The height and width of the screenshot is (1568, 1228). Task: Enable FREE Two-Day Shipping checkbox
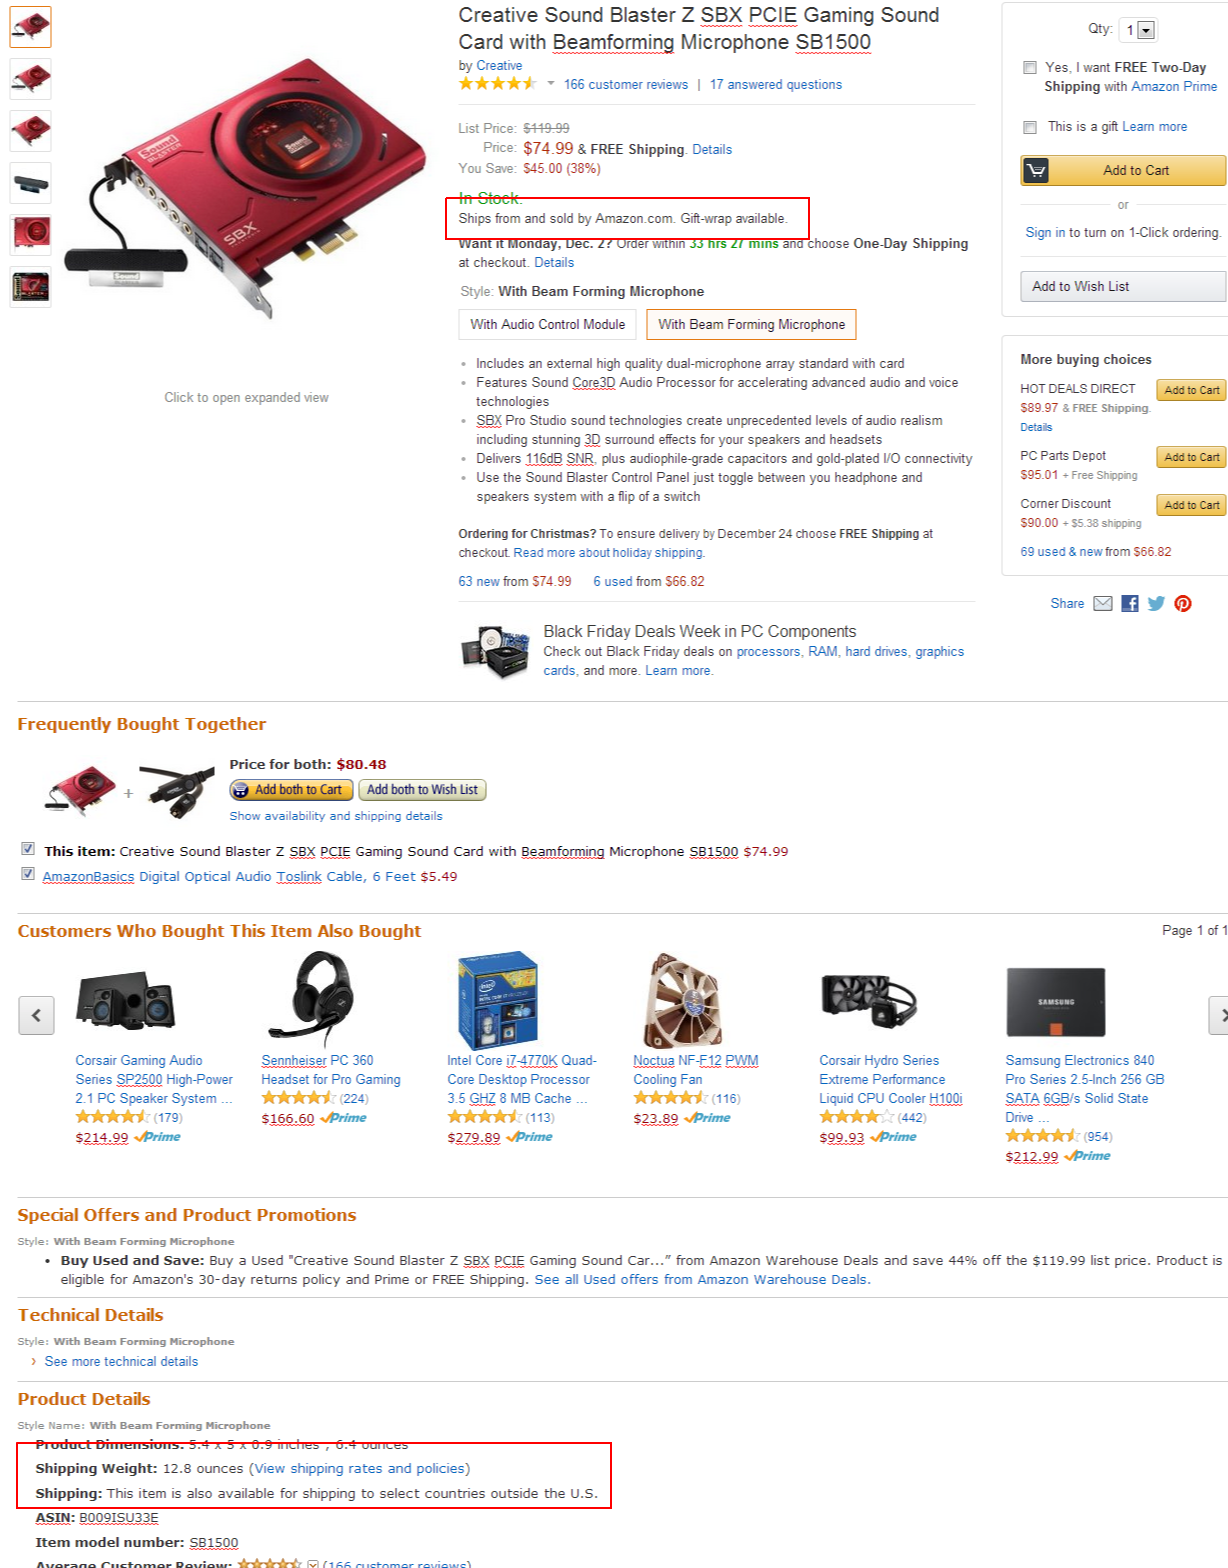pos(1029,67)
